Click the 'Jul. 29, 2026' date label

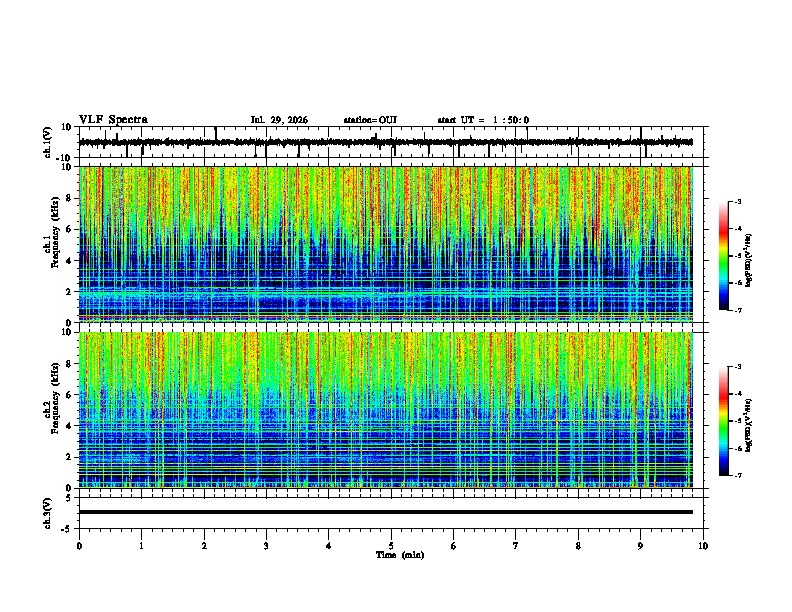(279, 120)
